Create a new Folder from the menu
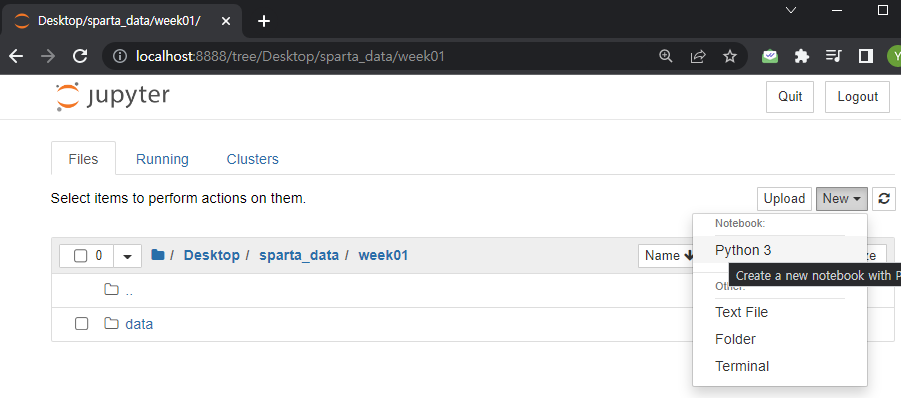This screenshot has width=901, height=398. (780, 339)
